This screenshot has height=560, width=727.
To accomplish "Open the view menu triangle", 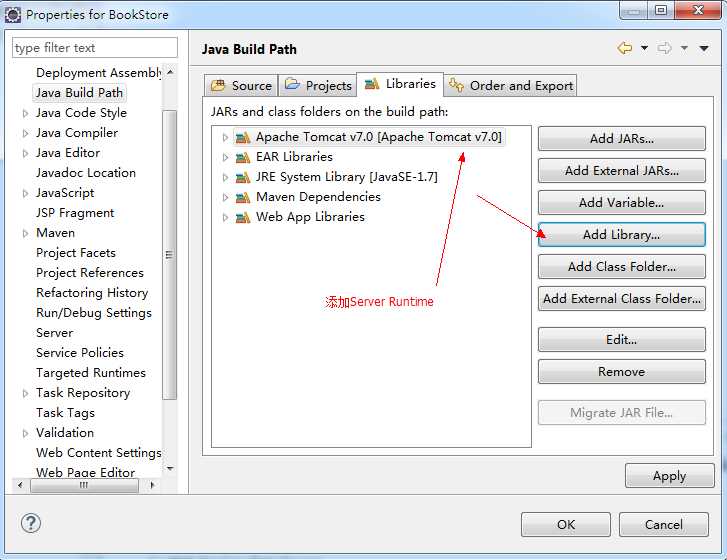I will 704,48.
